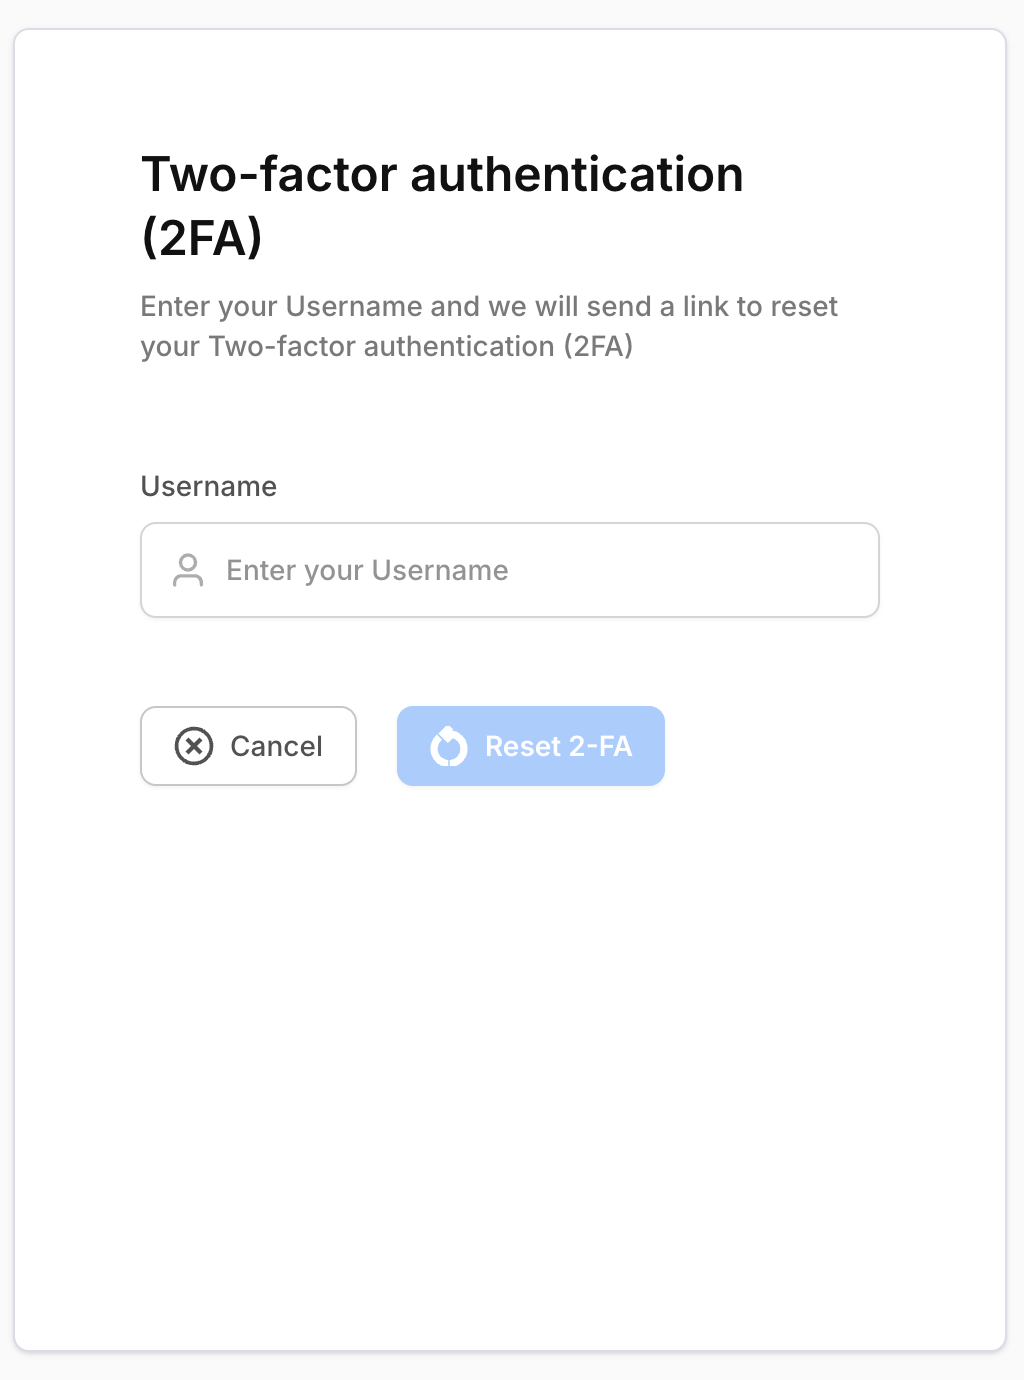Image resolution: width=1024 pixels, height=1380 pixels.
Task: Click the "Enter your Username" placeholder text
Action: pyautogui.click(x=367, y=570)
